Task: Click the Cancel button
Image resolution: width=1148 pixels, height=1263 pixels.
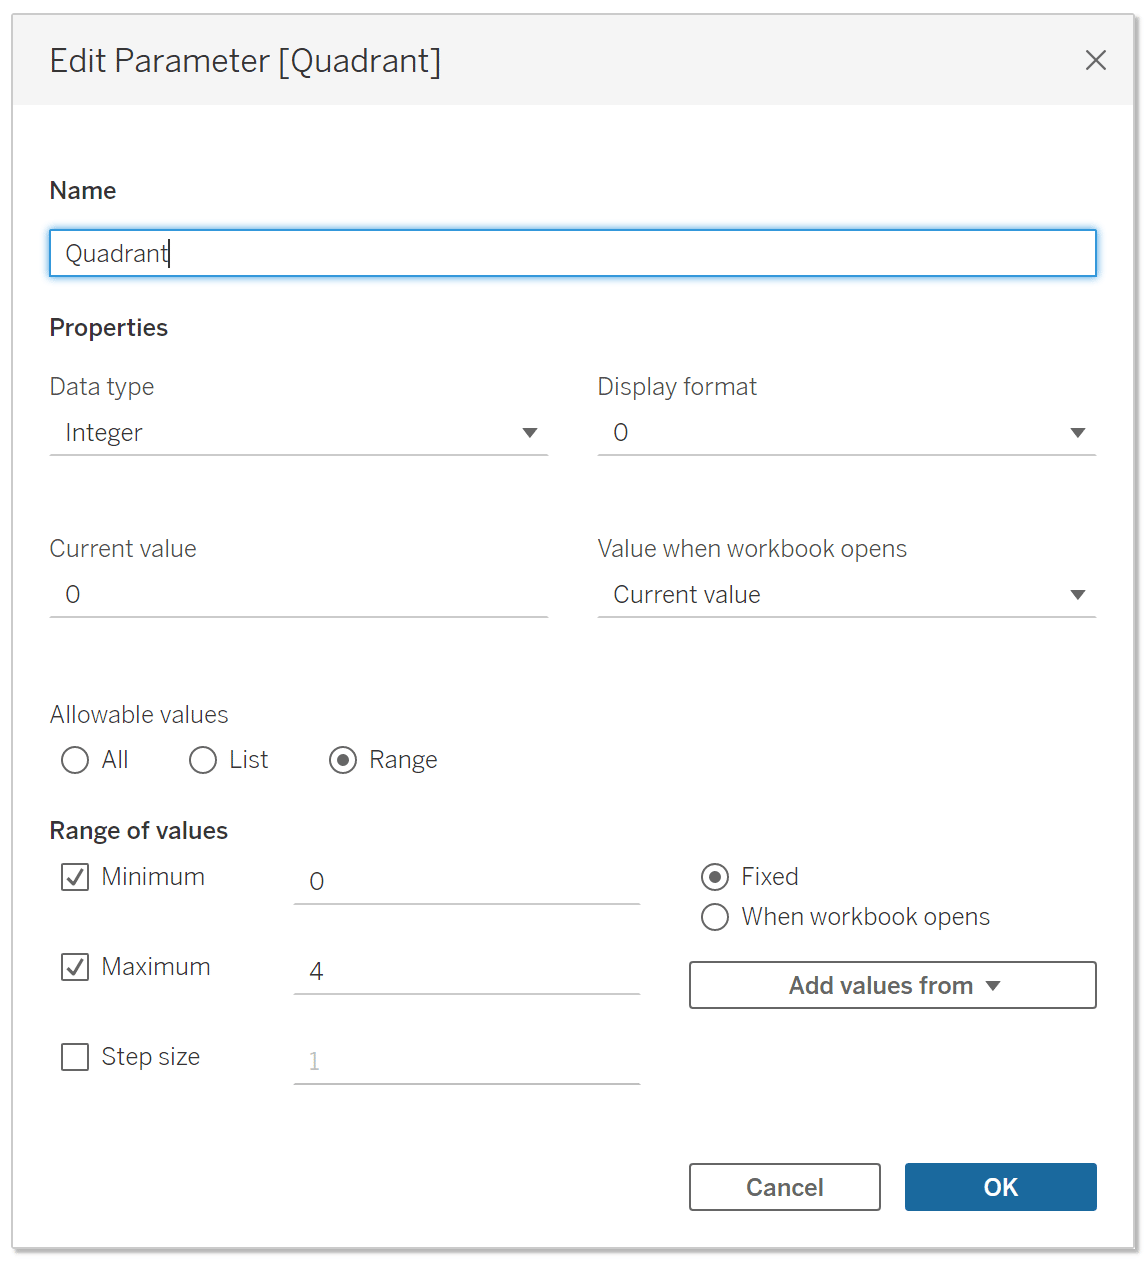Action: [785, 1187]
